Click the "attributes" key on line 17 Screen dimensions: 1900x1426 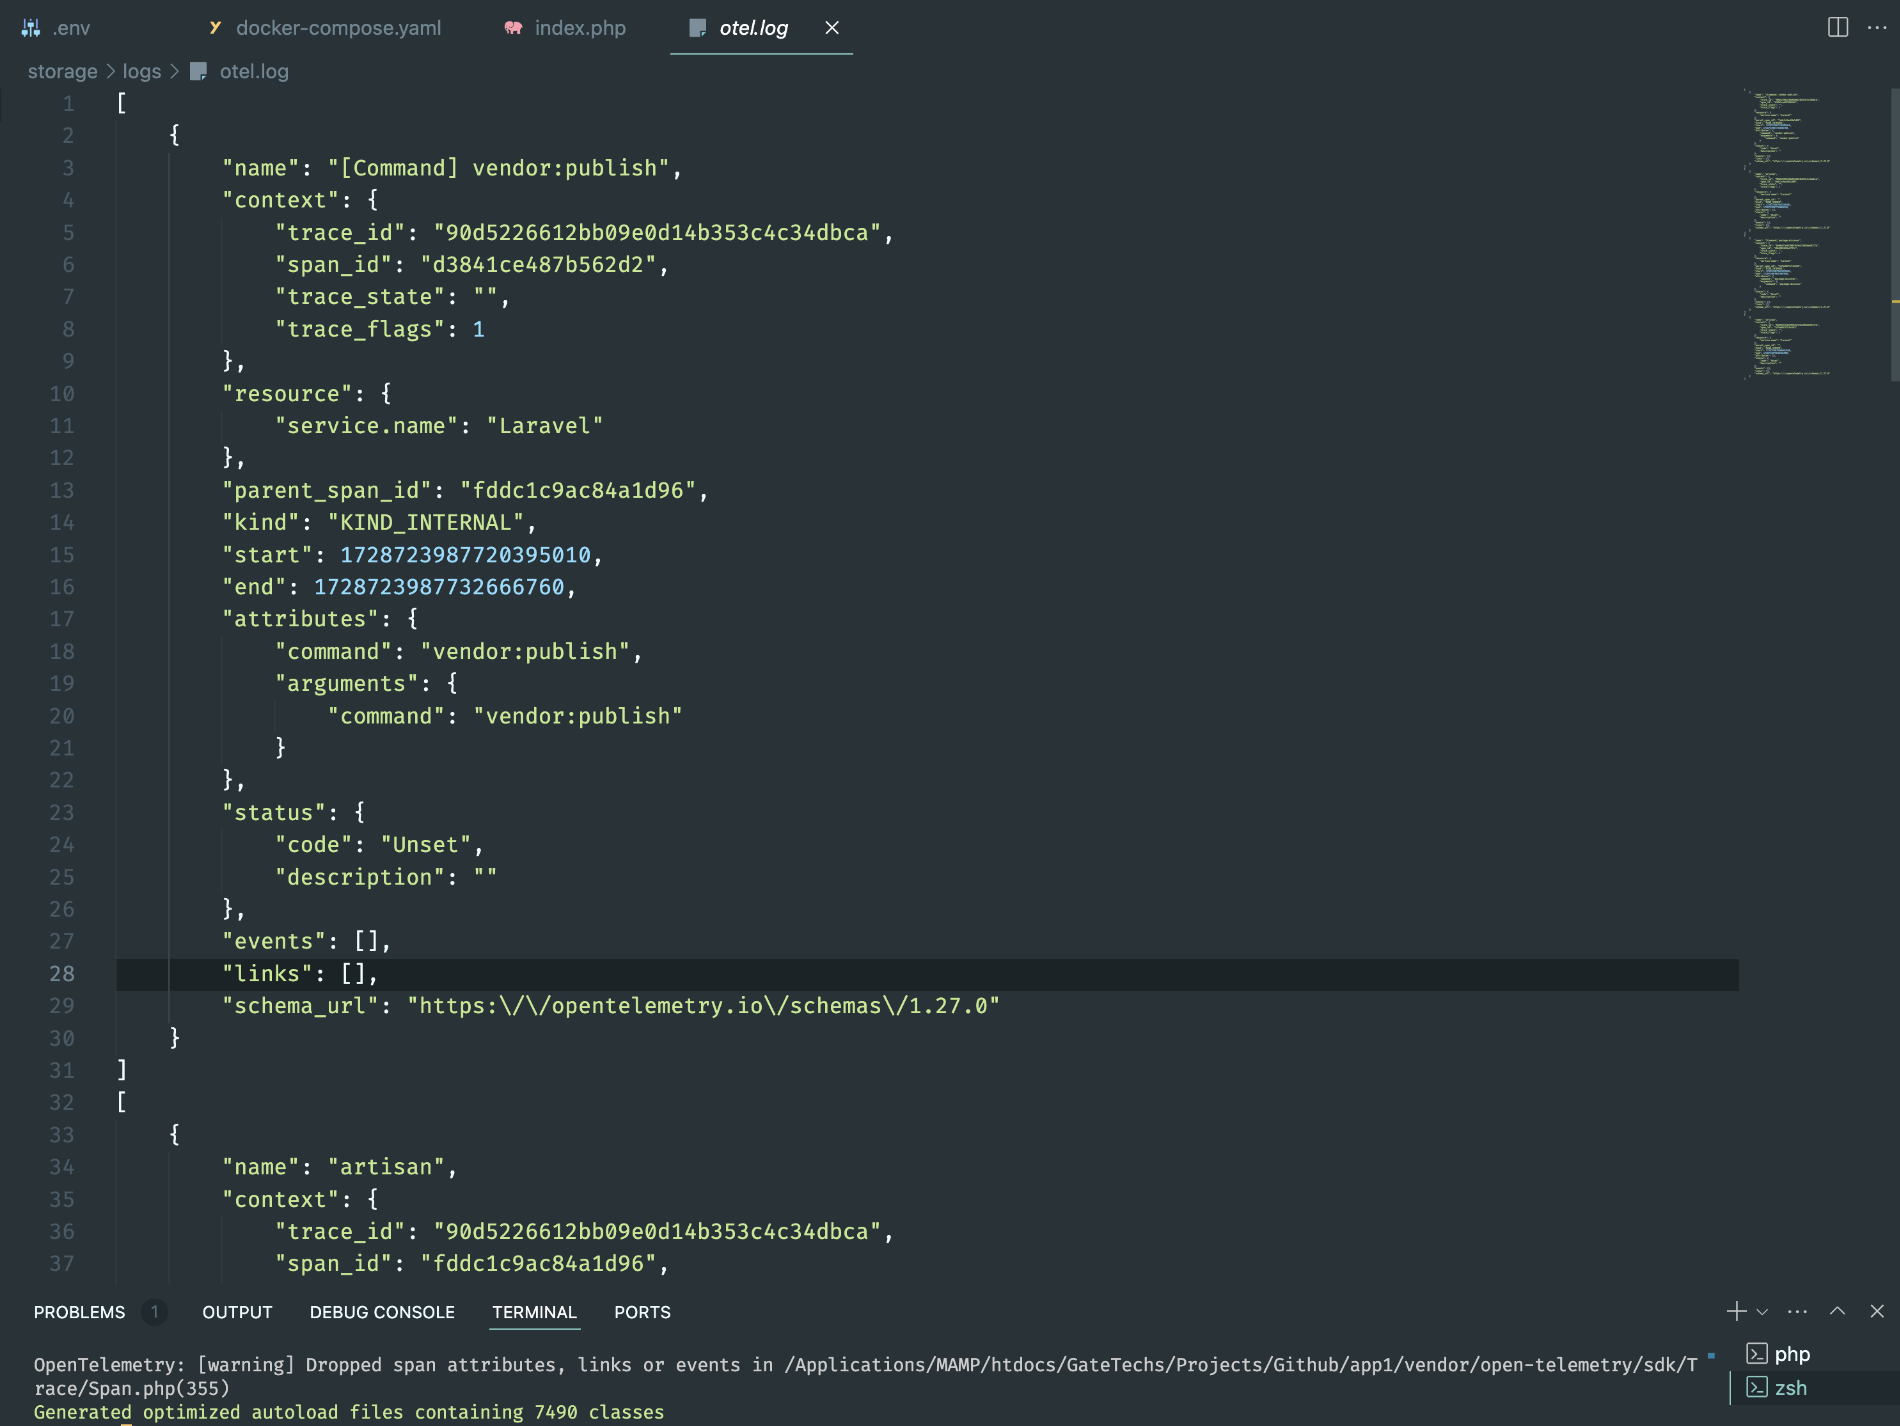300,619
